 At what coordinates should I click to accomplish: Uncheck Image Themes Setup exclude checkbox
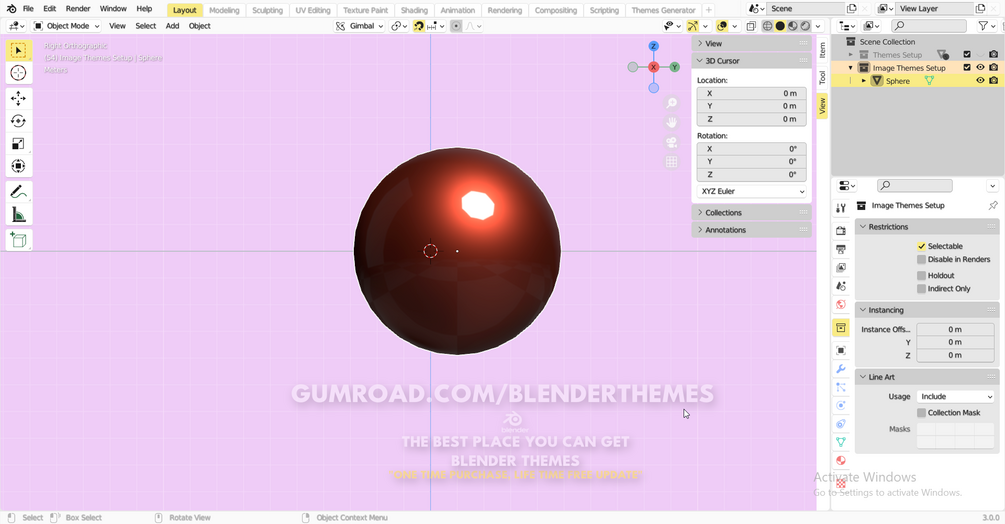pos(967,67)
